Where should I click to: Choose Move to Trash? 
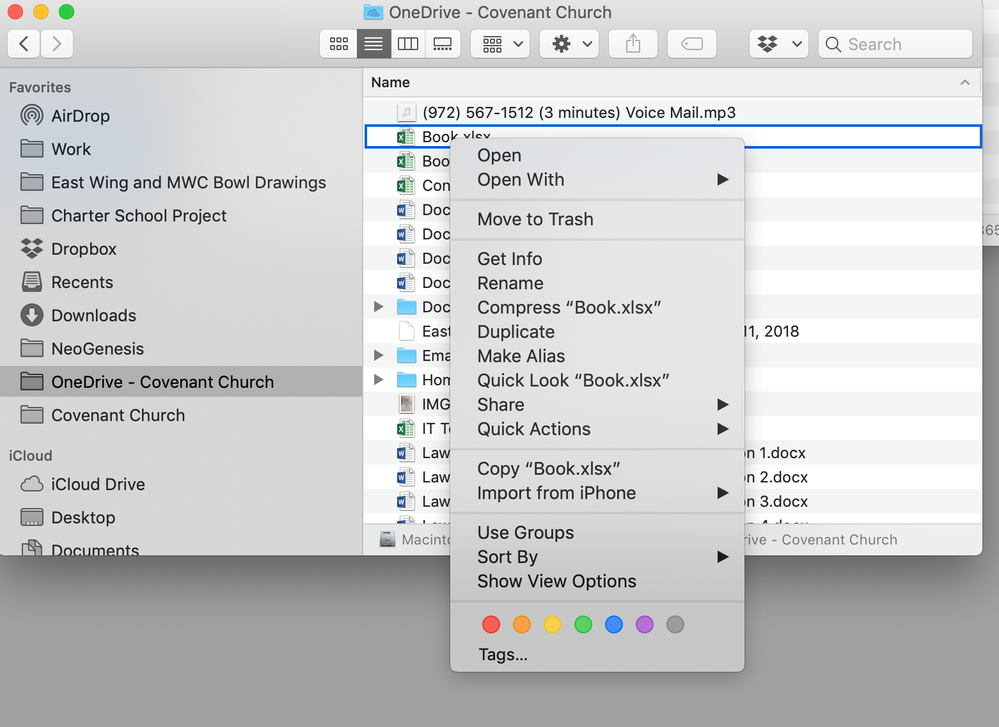[597, 219]
